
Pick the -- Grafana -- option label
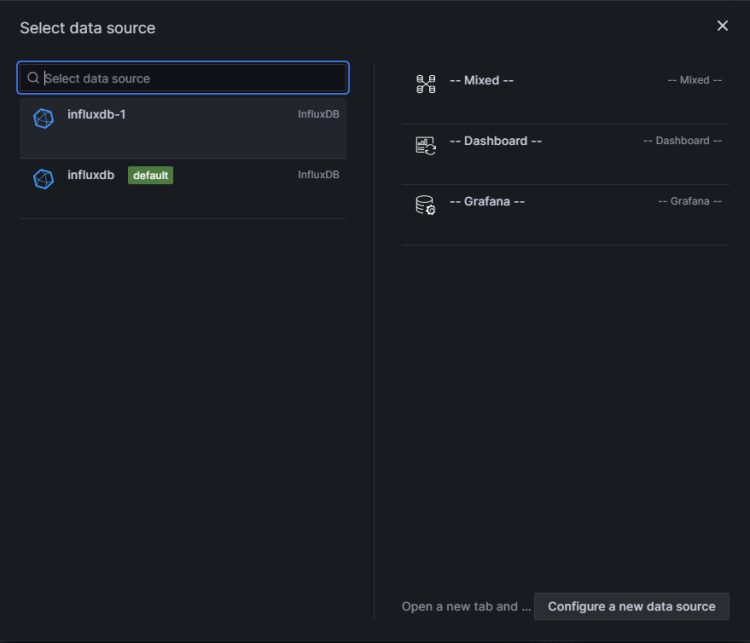[487, 201]
